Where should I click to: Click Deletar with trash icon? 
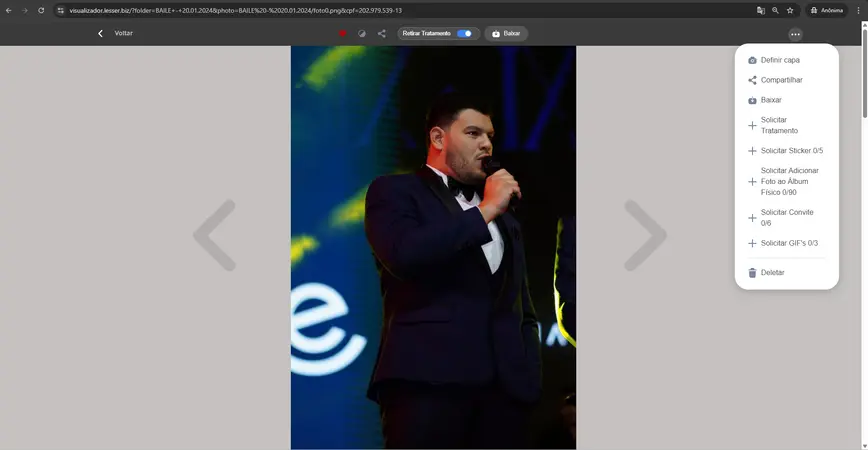pyautogui.click(x=772, y=272)
